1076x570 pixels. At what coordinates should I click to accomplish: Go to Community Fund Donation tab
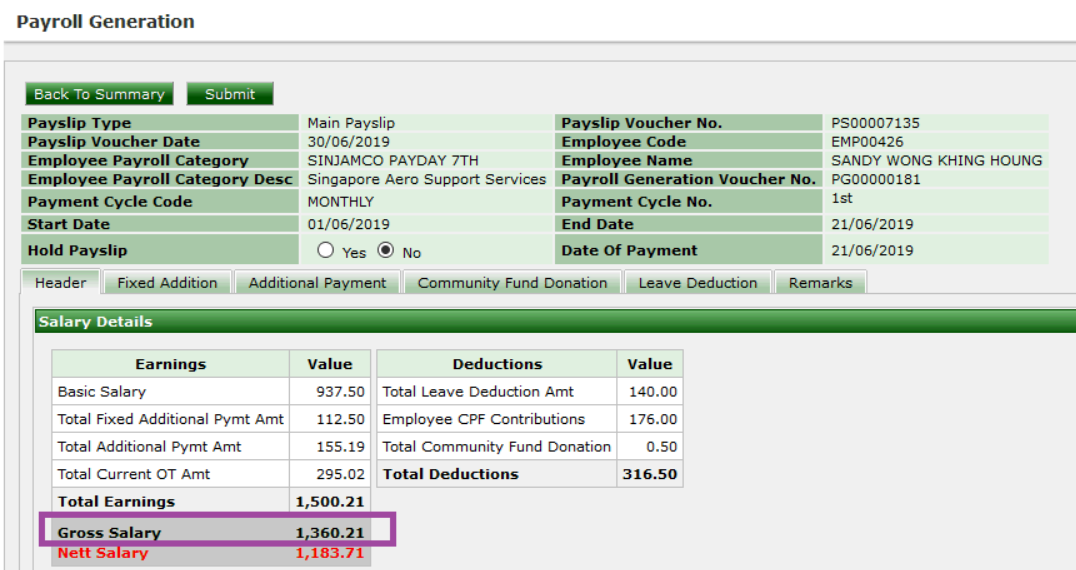(513, 283)
